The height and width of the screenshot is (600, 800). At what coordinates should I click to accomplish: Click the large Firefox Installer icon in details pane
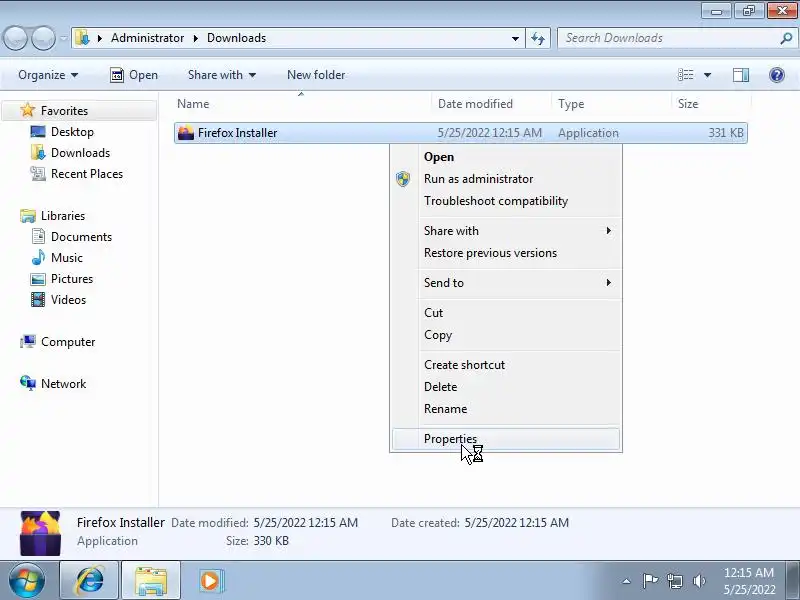coord(40,533)
